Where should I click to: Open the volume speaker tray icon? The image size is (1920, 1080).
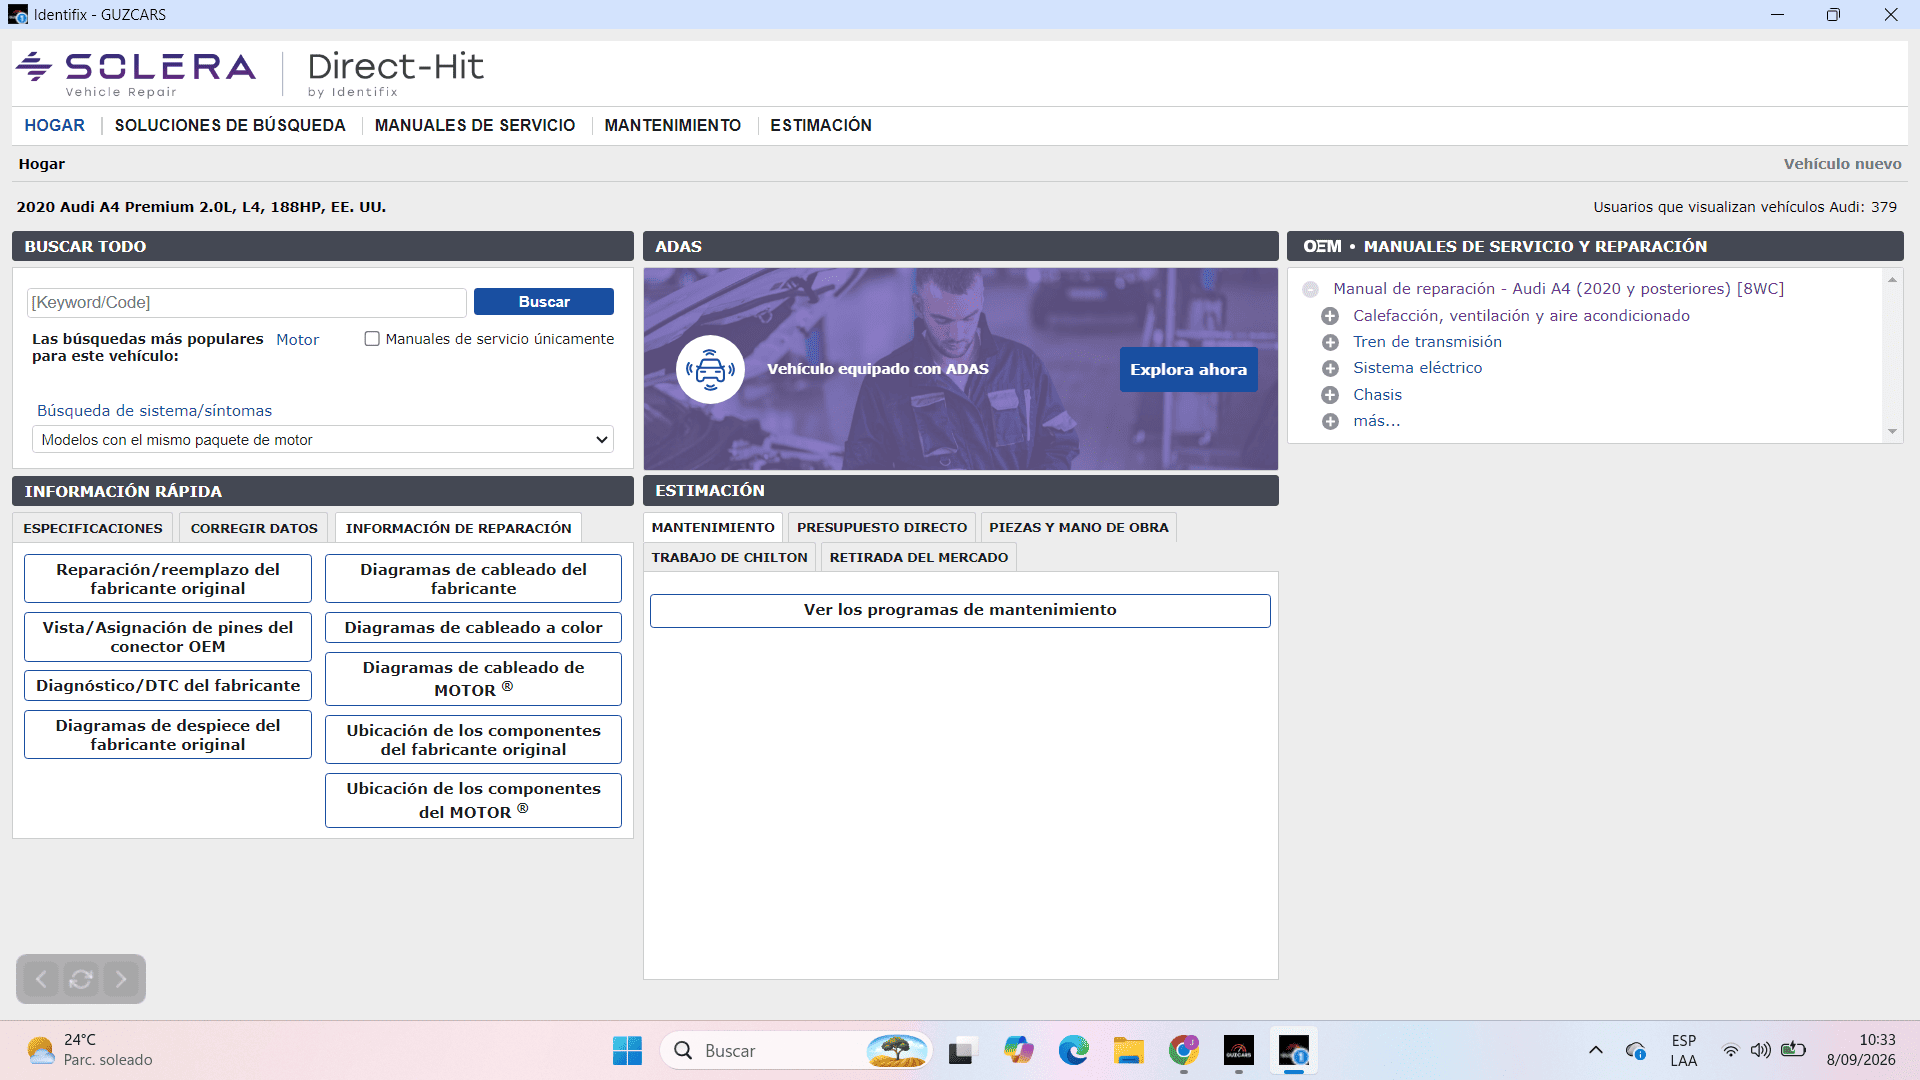click(x=1761, y=1050)
